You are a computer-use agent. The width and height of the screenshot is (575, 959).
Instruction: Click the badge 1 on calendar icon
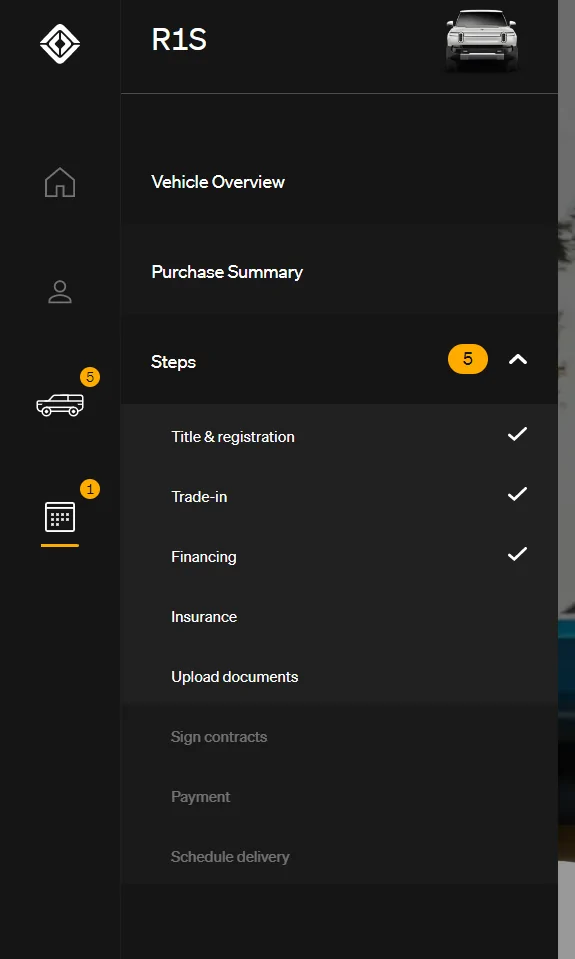click(x=90, y=489)
